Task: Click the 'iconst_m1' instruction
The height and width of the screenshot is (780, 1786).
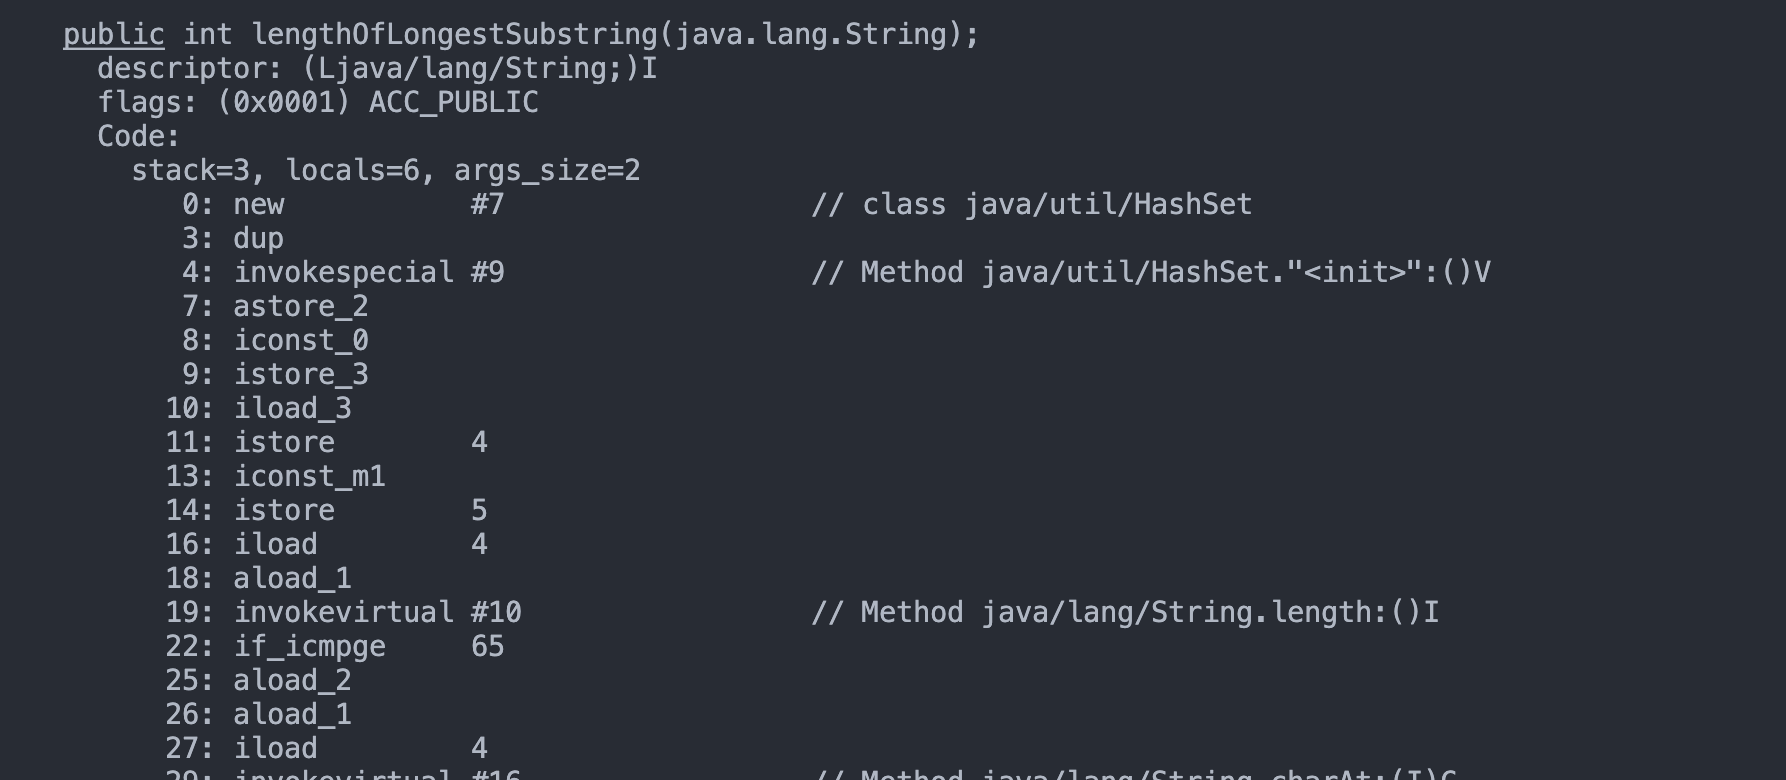Action: [x=309, y=477]
